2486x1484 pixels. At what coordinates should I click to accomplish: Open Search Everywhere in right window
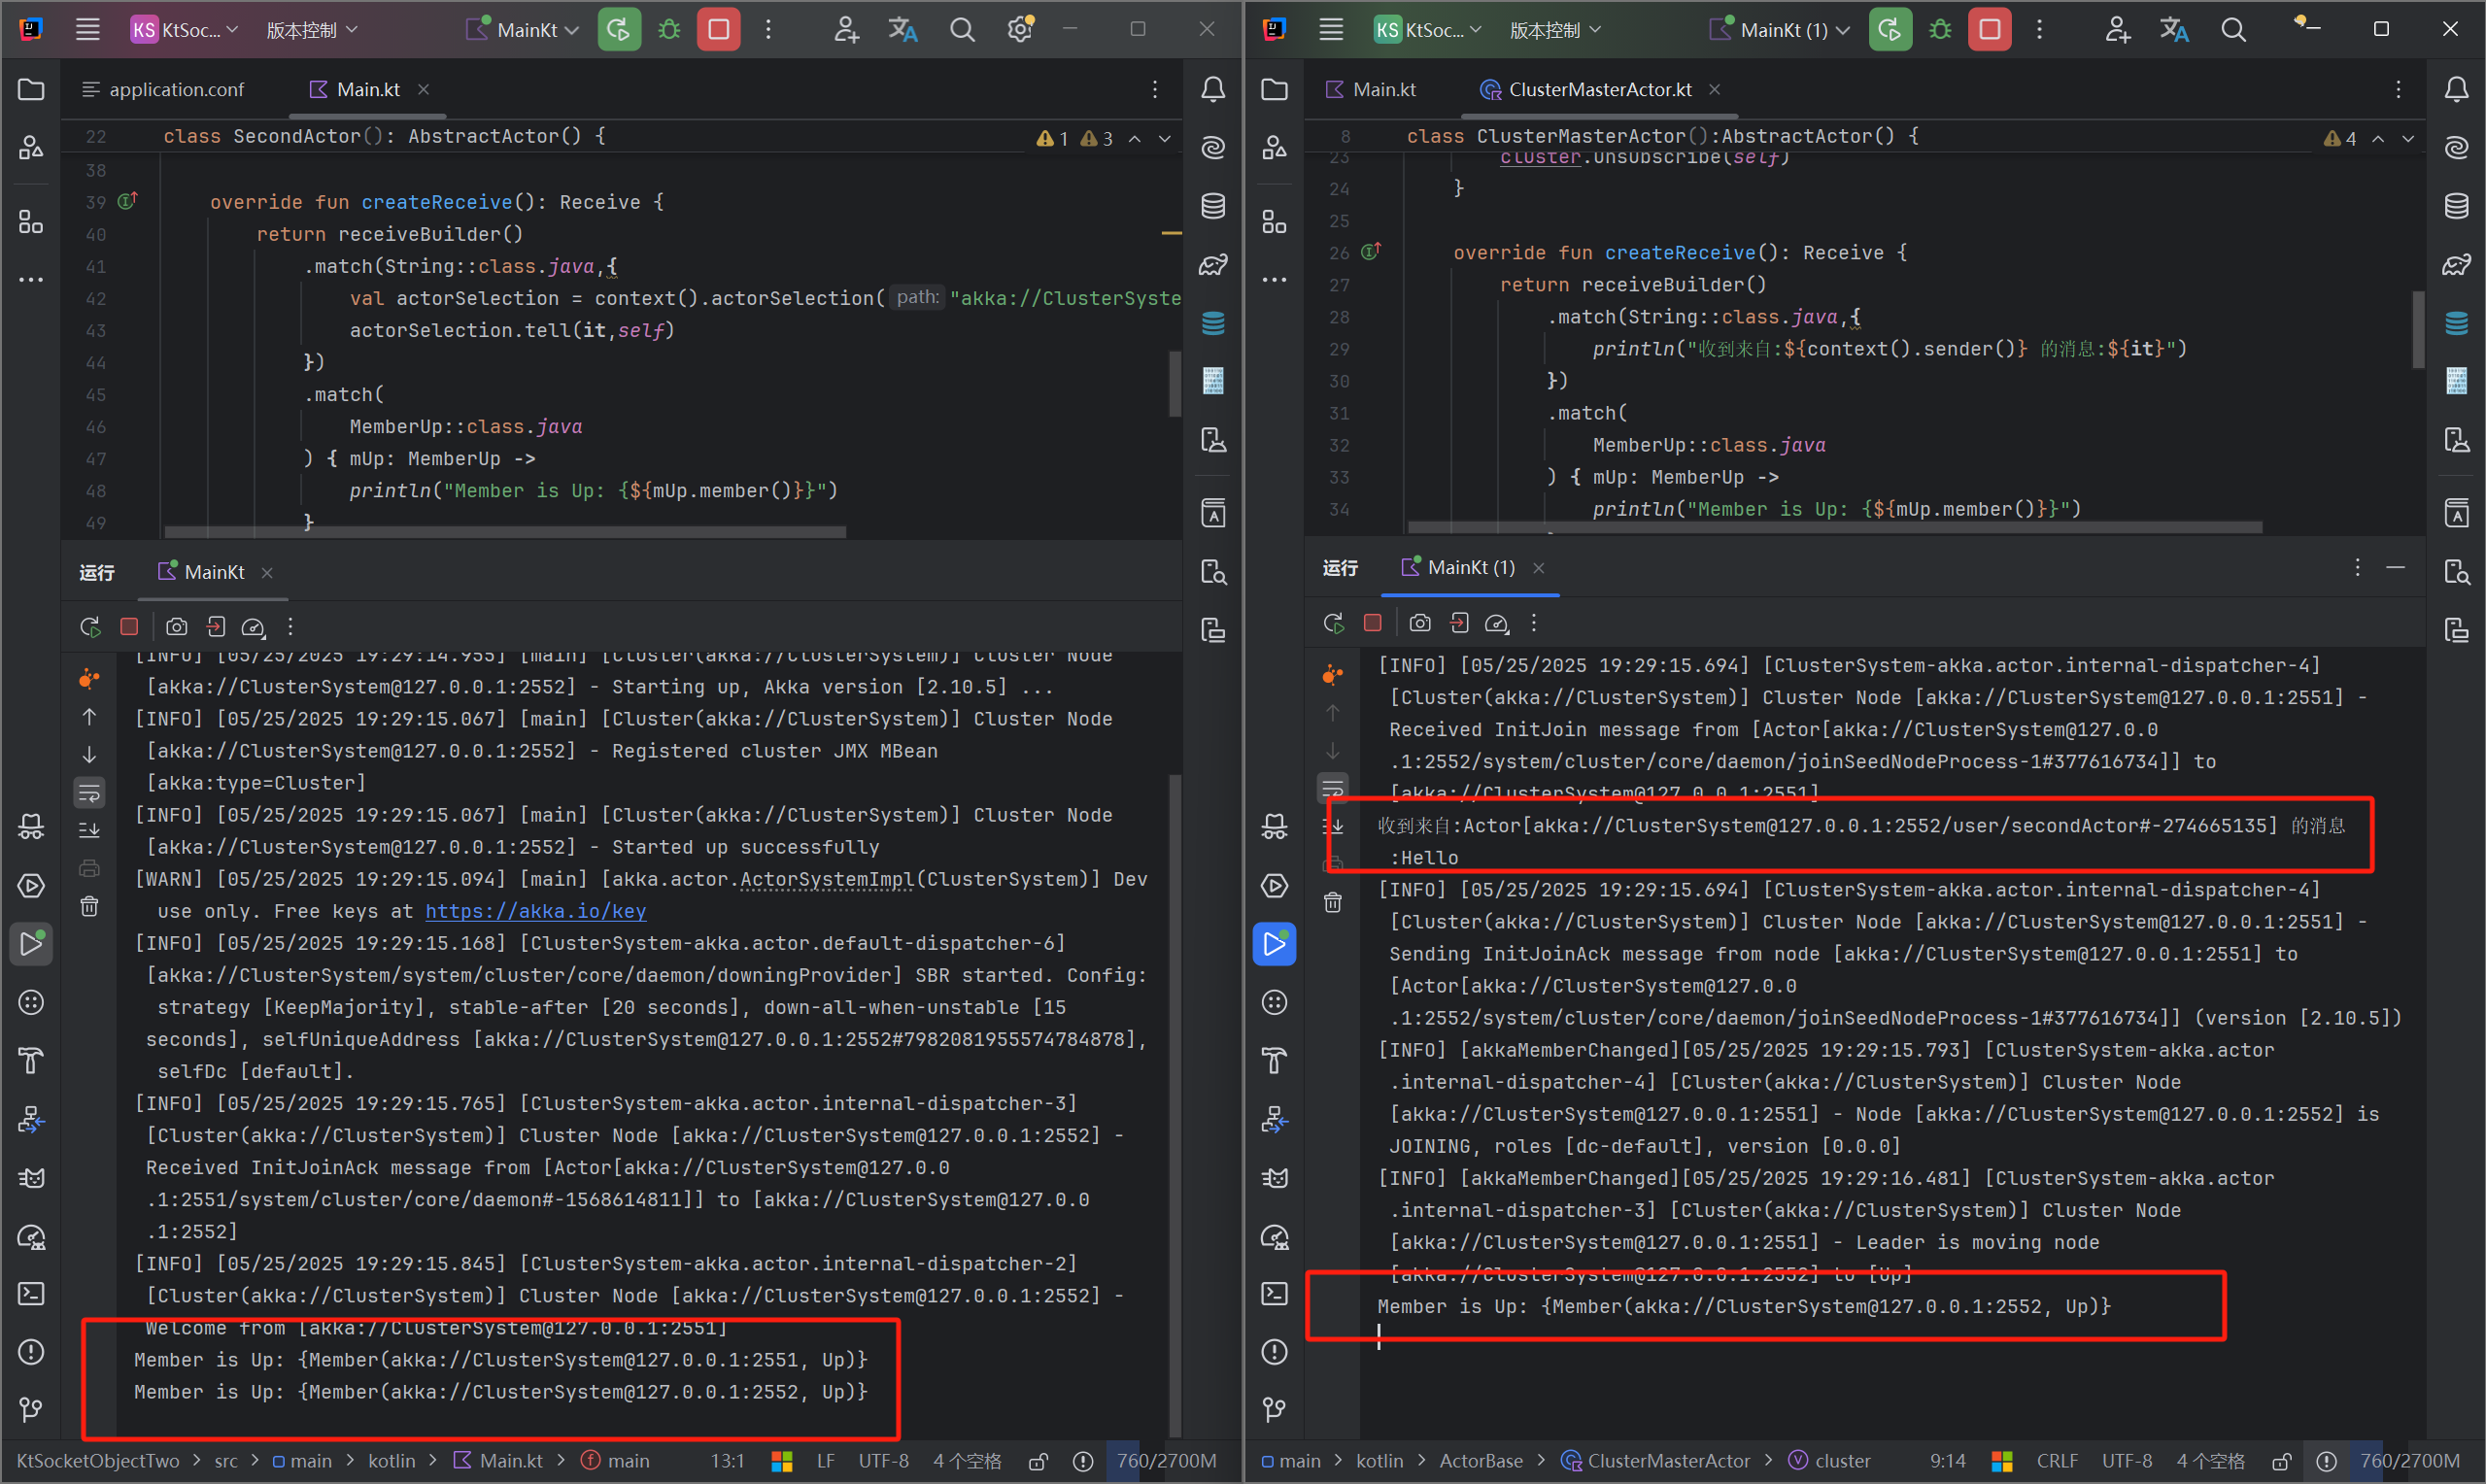pyautogui.click(x=2233, y=30)
